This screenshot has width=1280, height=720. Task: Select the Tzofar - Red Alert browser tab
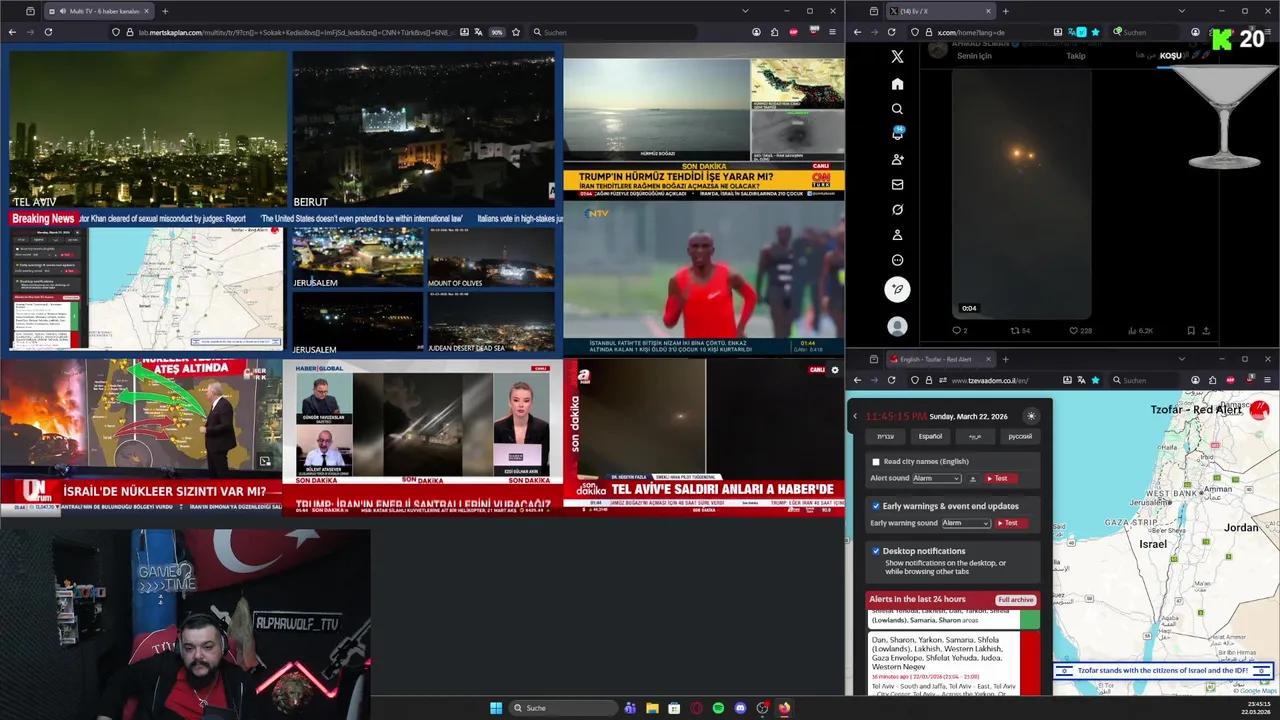tap(940, 359)
